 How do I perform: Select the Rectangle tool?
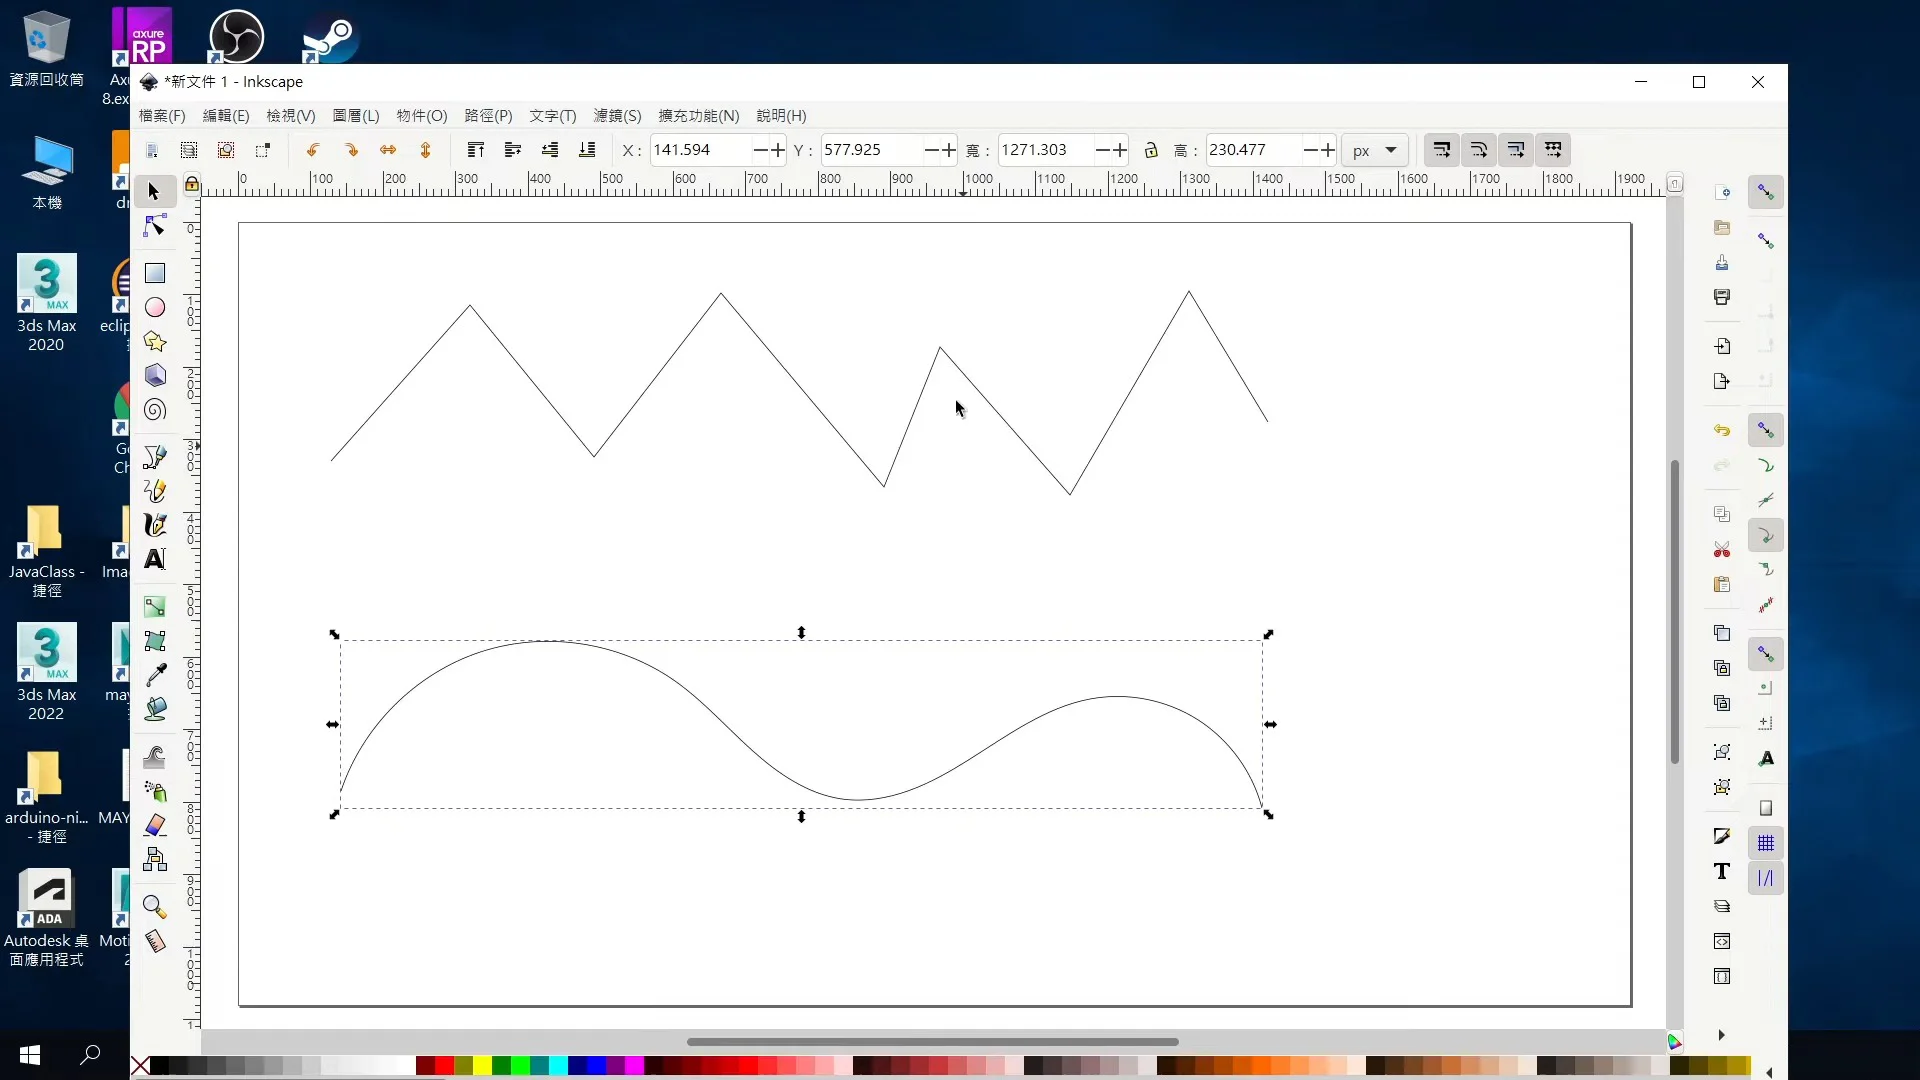pyautogui.click(x=154, y=273)
